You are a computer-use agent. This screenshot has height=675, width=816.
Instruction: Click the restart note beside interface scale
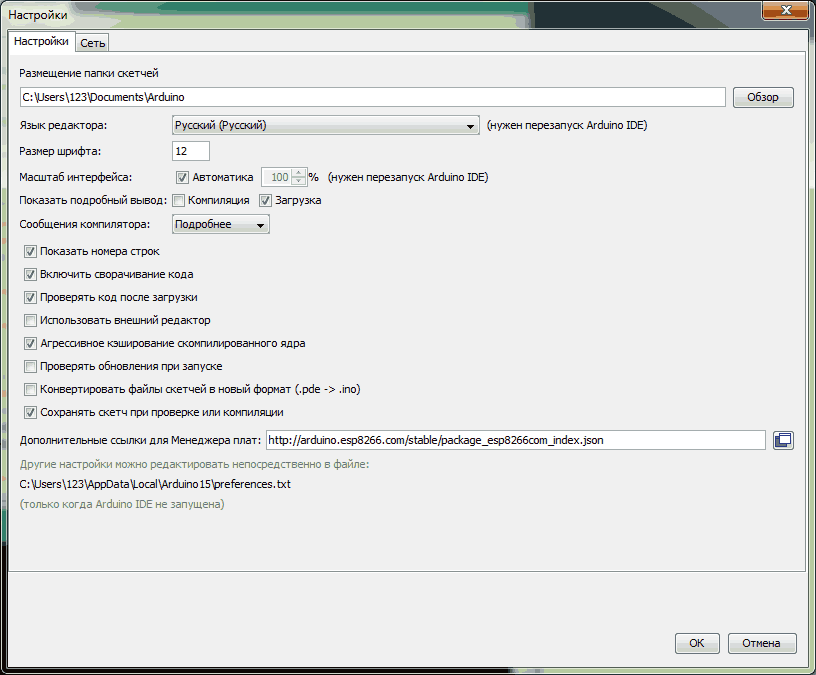(408, 177)
